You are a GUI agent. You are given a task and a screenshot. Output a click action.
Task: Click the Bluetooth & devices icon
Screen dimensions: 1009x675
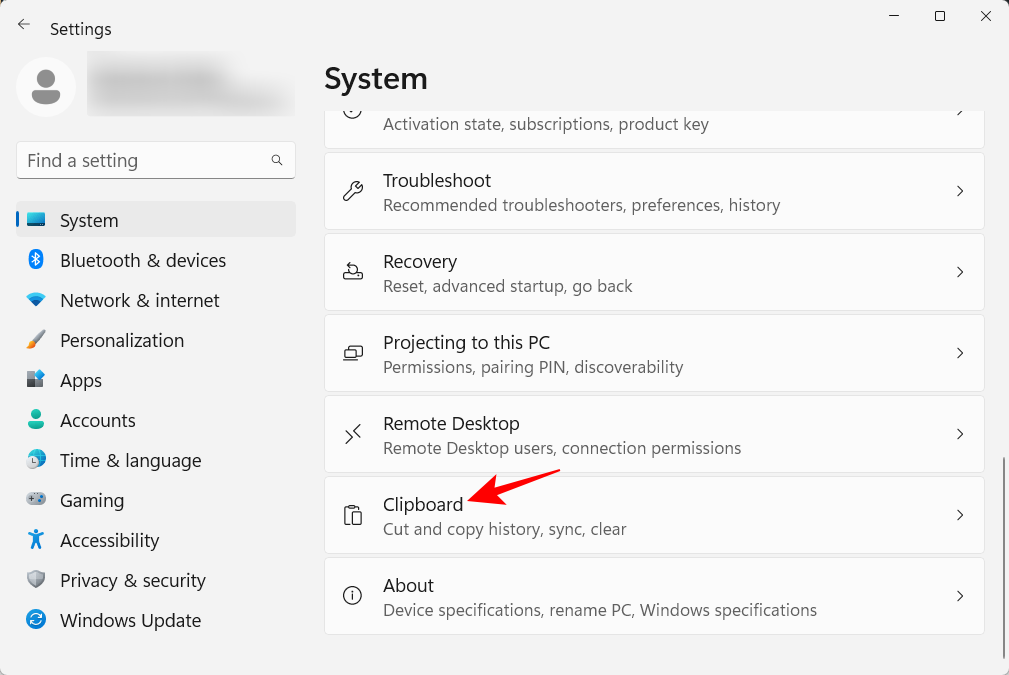pos(35,260)
